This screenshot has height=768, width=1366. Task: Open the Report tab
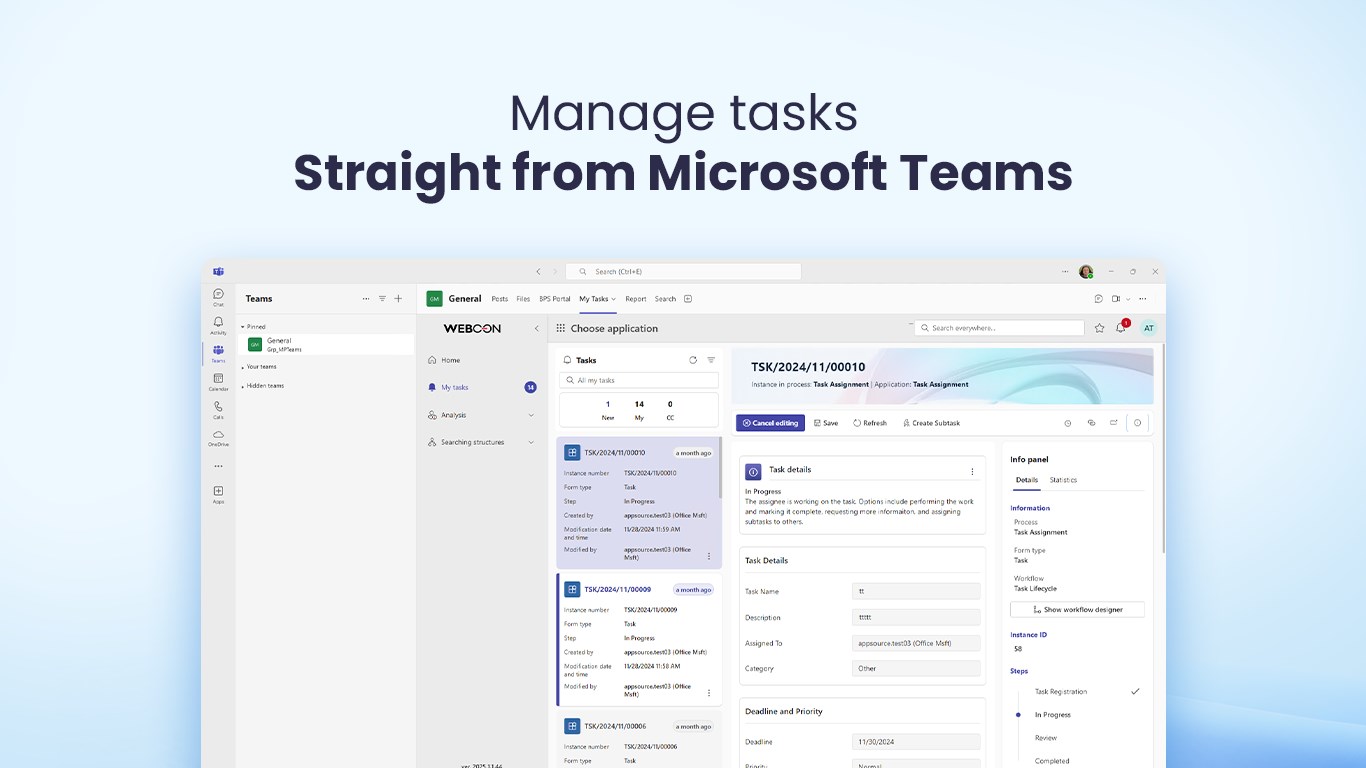(636, 298)
